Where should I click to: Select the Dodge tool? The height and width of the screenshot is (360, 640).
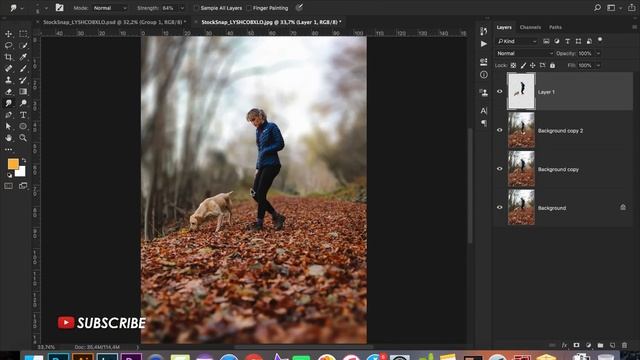23,103
